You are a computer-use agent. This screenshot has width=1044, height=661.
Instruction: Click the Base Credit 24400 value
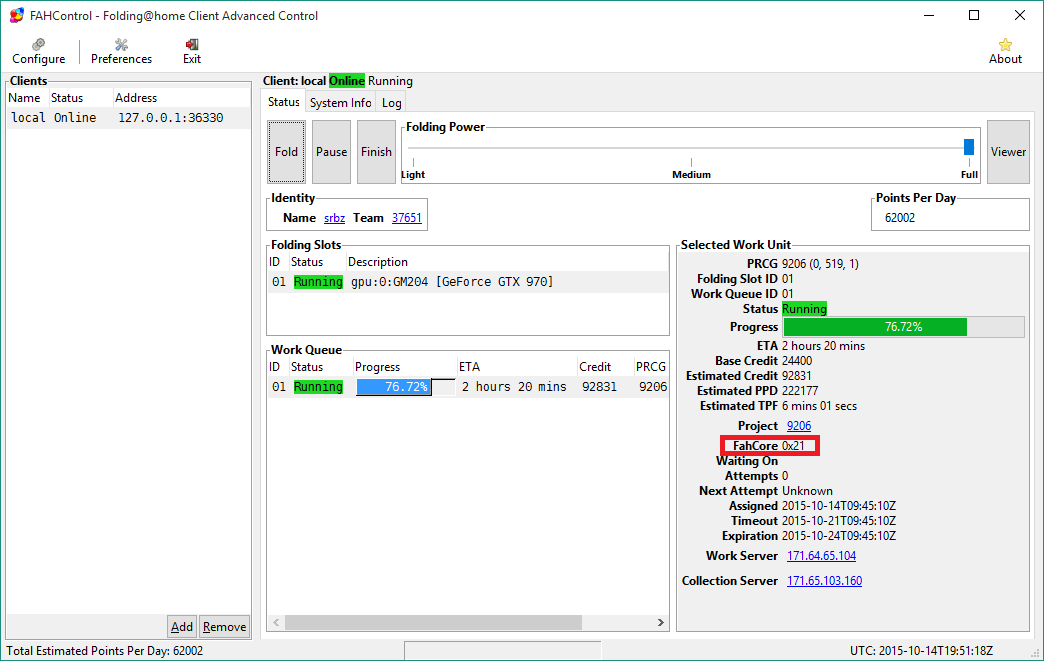[796, 361]
